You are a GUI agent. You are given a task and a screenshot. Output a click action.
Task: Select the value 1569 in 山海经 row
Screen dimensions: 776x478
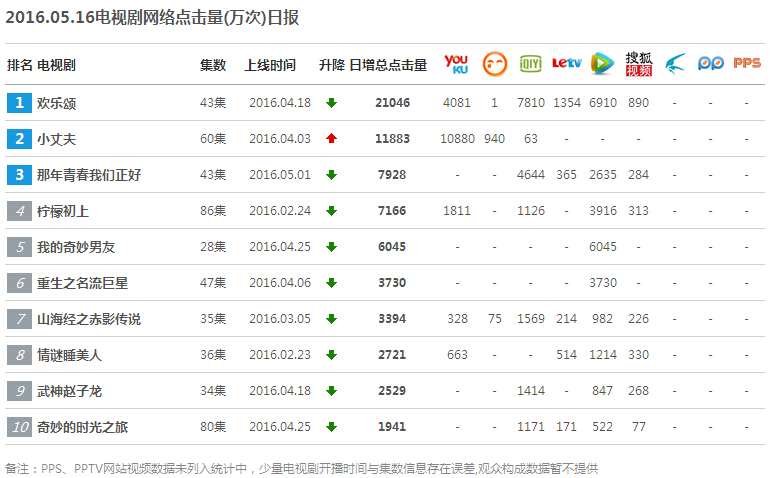point(531,319)
